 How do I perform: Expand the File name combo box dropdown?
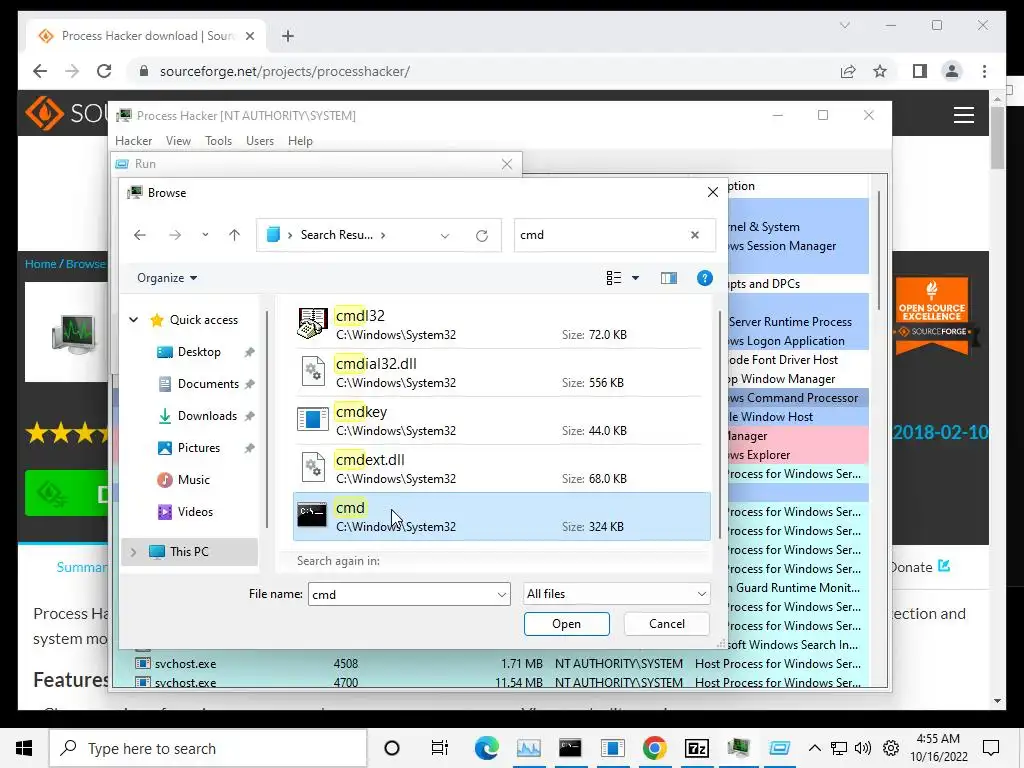coord(502,595)
